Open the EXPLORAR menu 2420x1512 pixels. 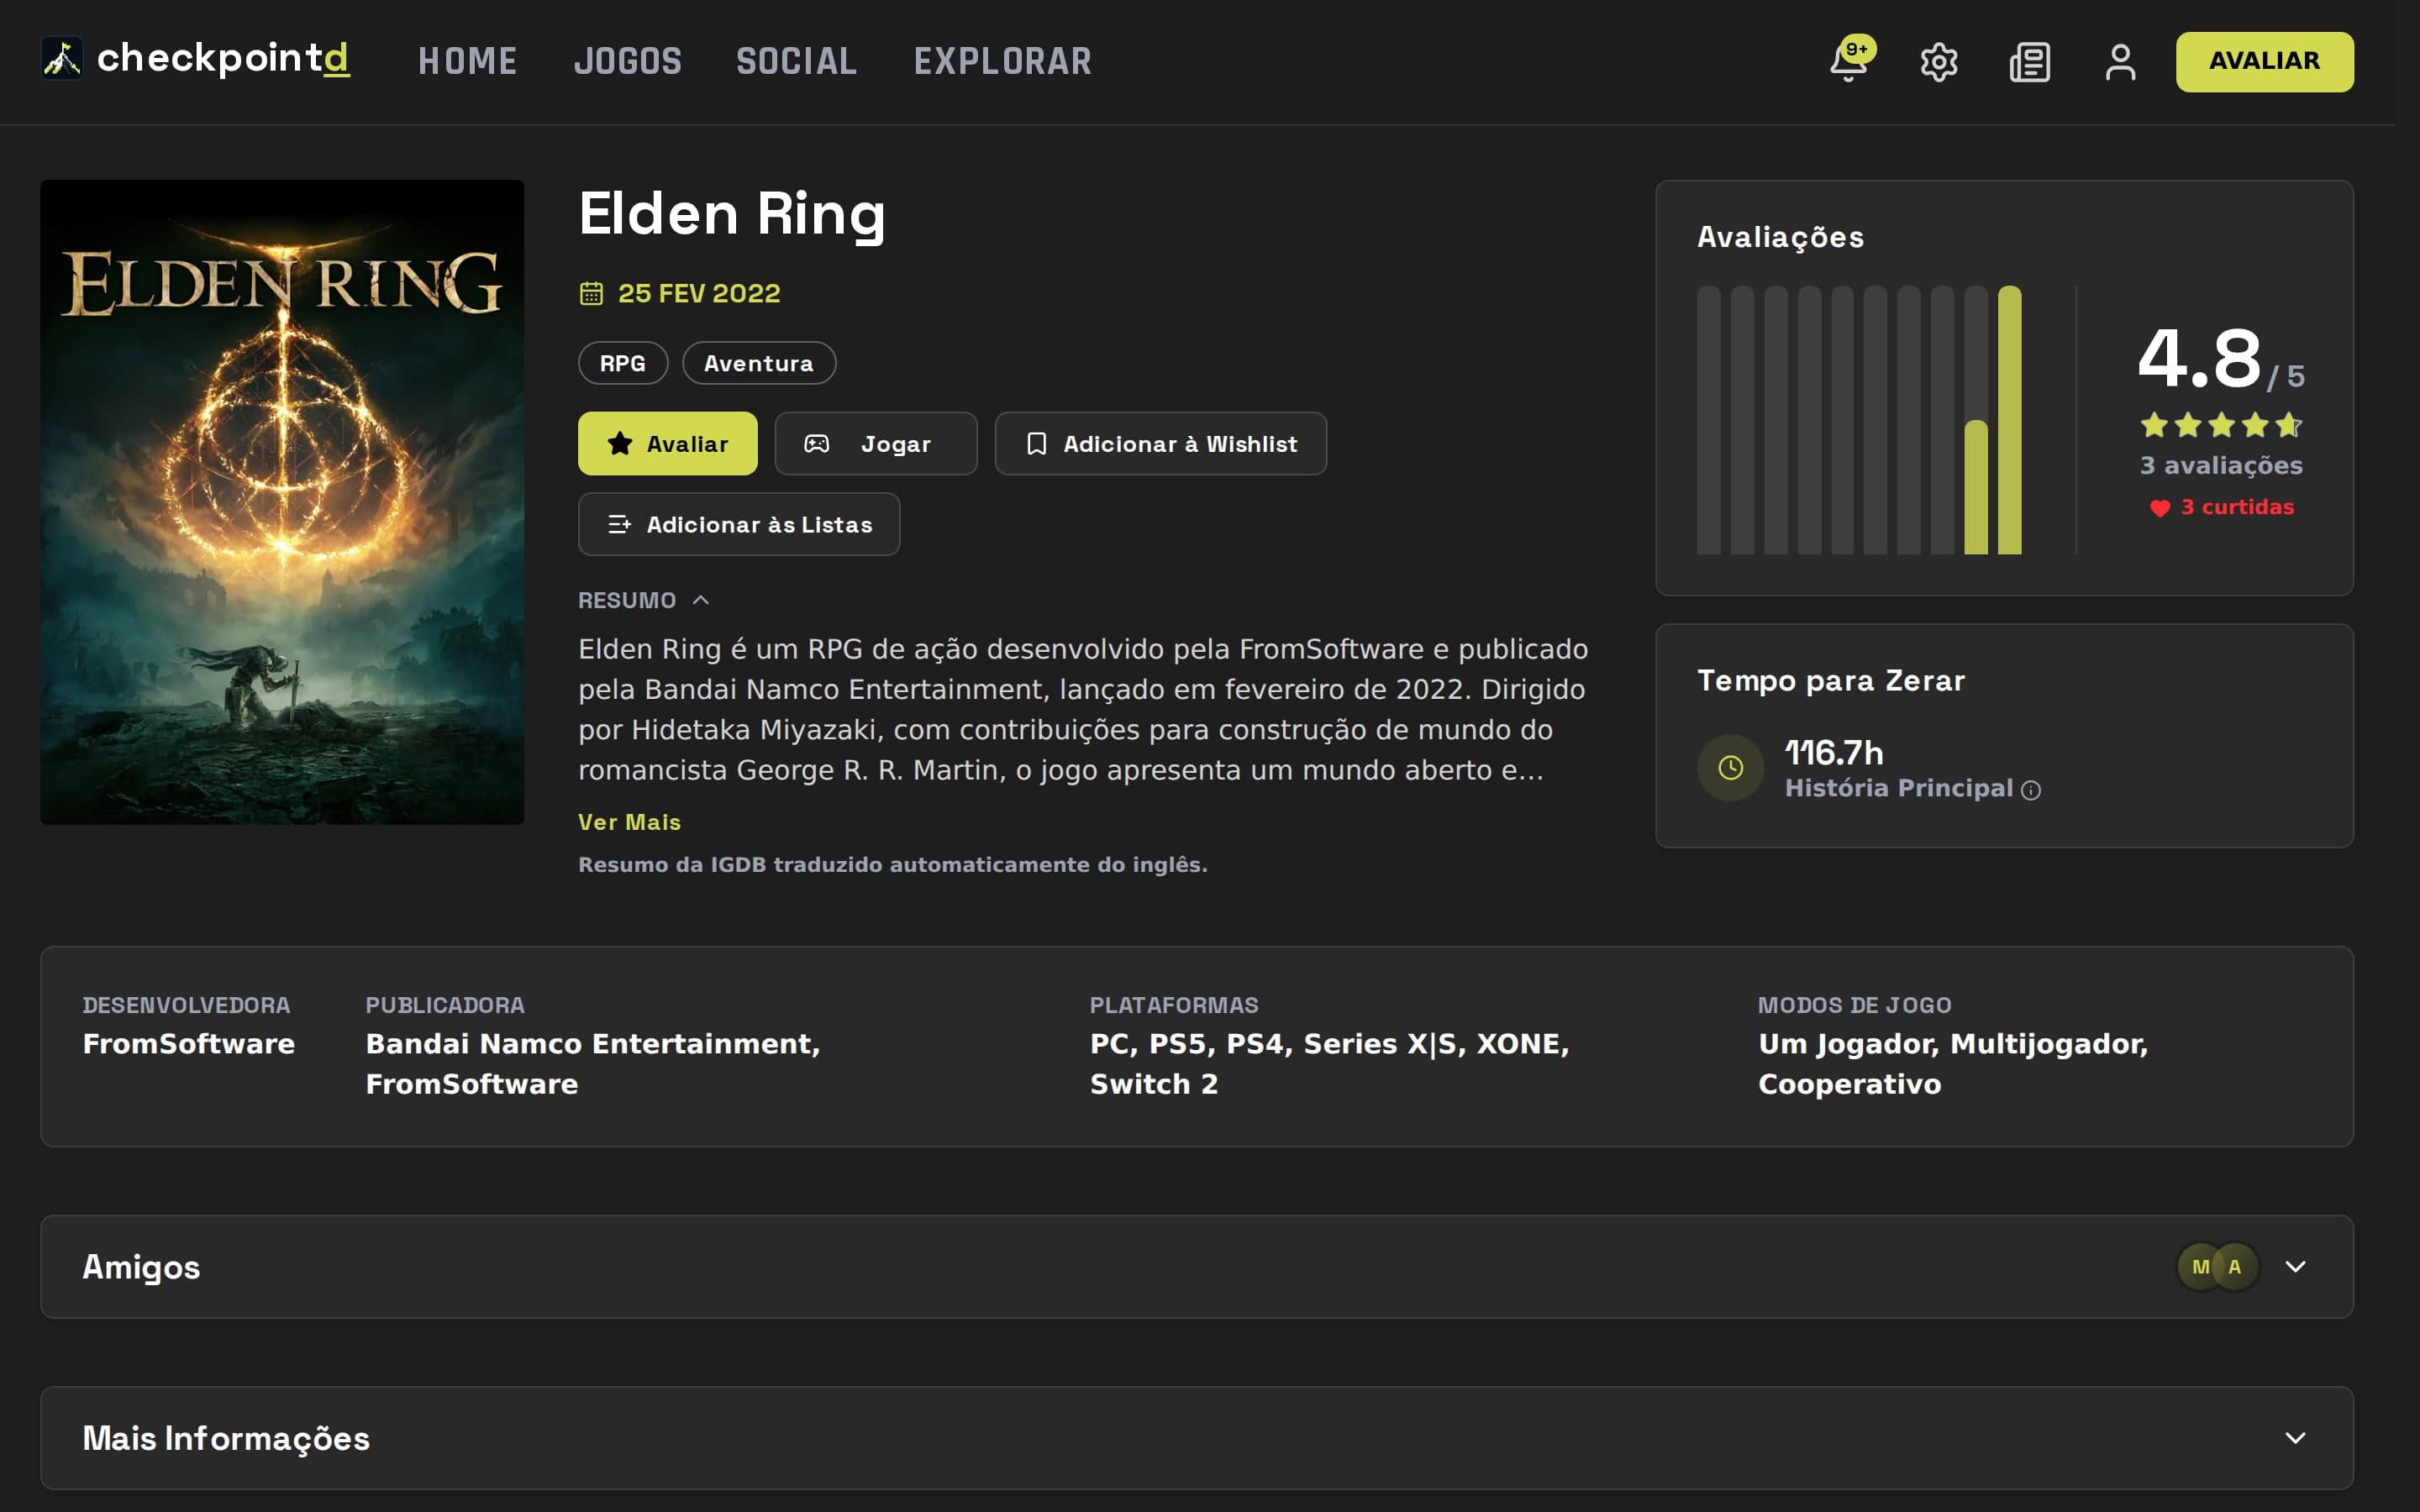click(1003, 62)
